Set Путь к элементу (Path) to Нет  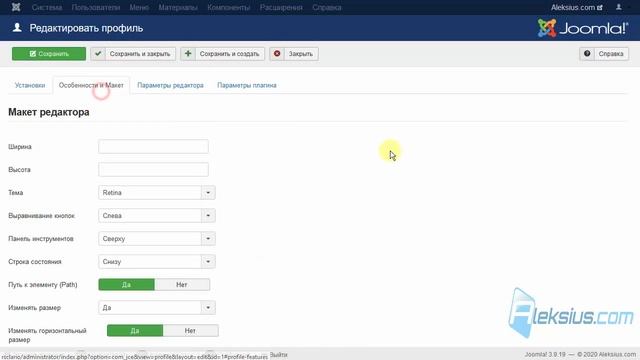182,284
